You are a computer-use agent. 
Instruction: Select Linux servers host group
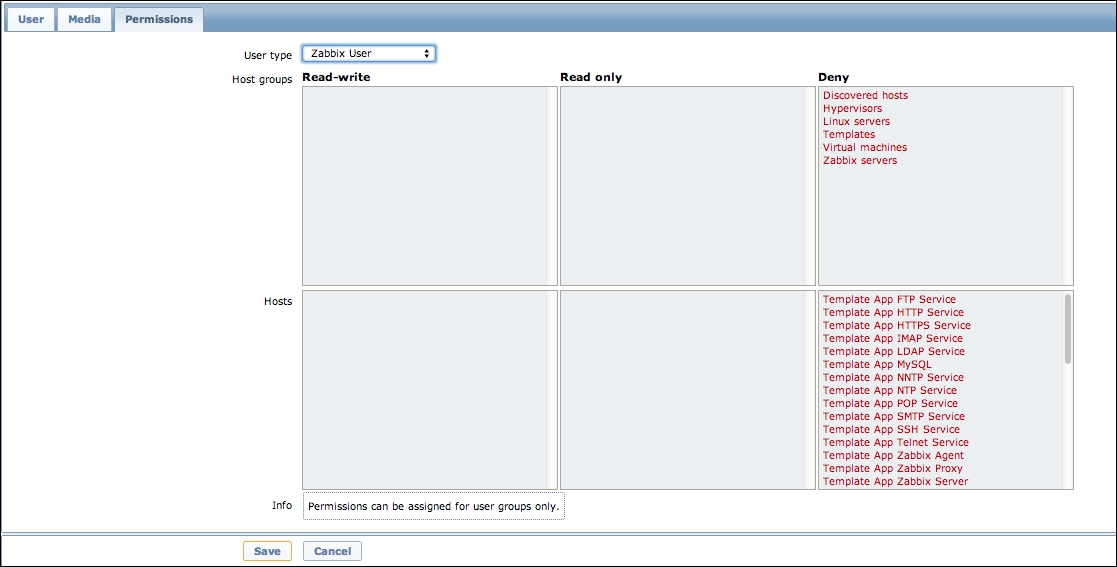tap(856, 122)
